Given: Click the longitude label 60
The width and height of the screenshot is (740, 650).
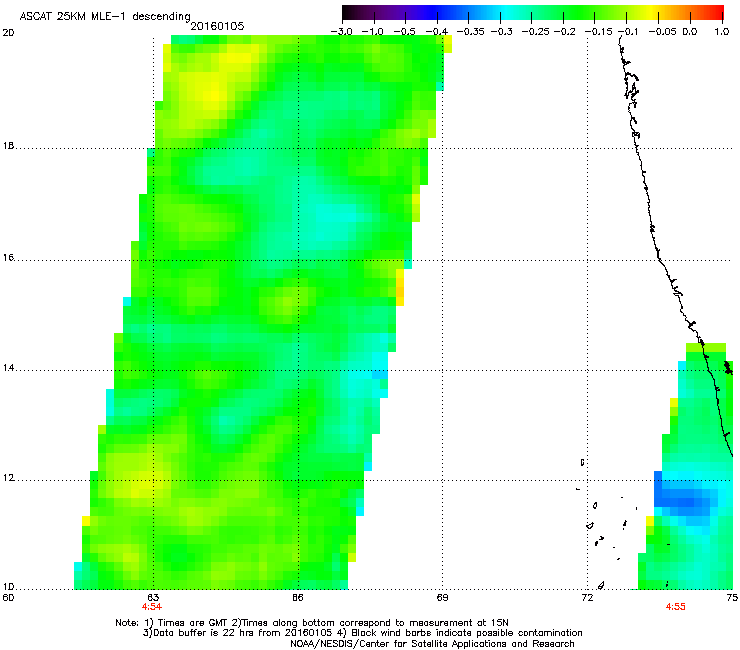Looking at the screenshot, I should tap(8, 598).
